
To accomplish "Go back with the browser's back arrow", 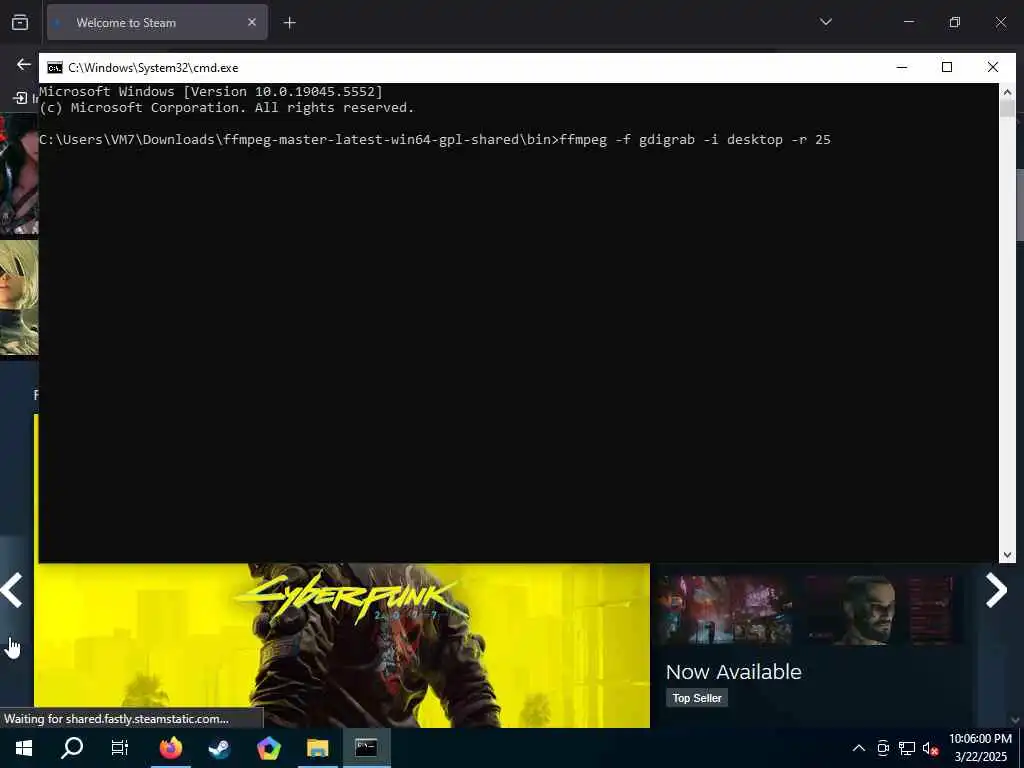I will click(x=24, y=64).
